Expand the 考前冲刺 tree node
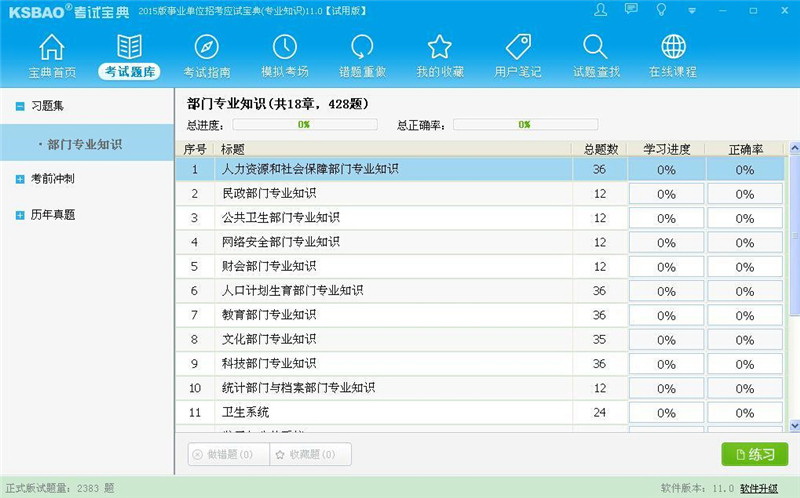Screen dimensions: 800x498 tap(20, 179)
